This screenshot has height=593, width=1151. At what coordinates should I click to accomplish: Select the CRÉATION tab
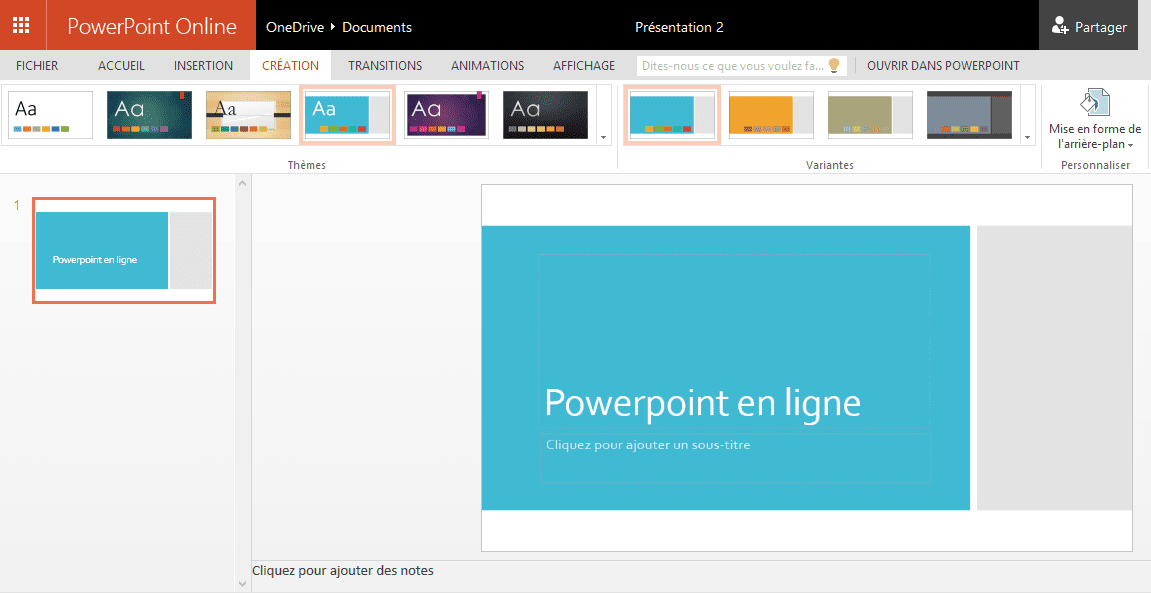click(x=290, y=65)
